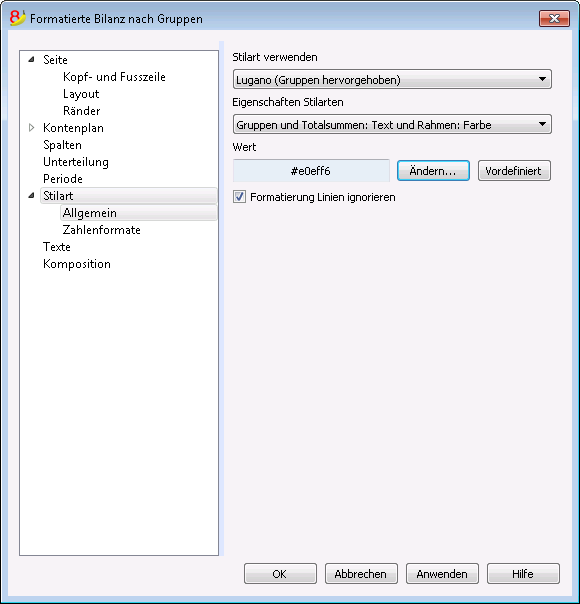The width and height of the screenshot is (580, 604).
Task: Click the Banana app icon in title bar
Action: click(x=17, y=18)
